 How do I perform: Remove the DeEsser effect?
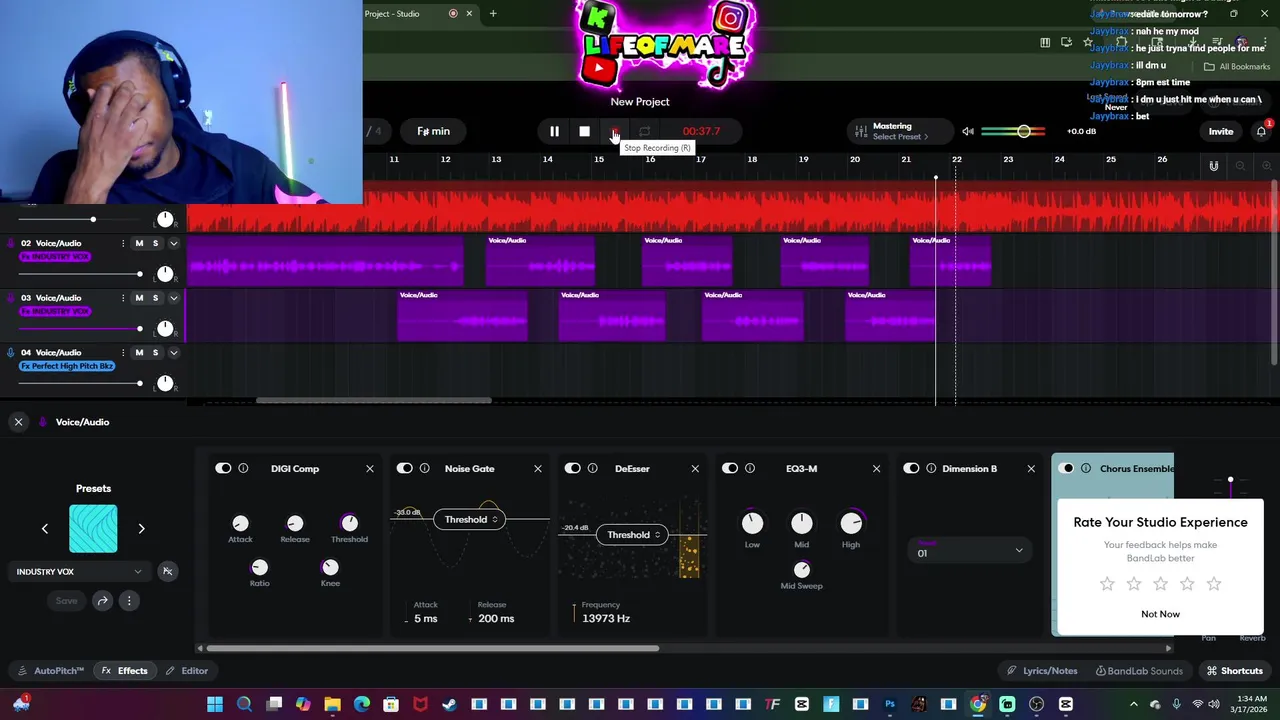pyautogui.click(x=695, y=468)
